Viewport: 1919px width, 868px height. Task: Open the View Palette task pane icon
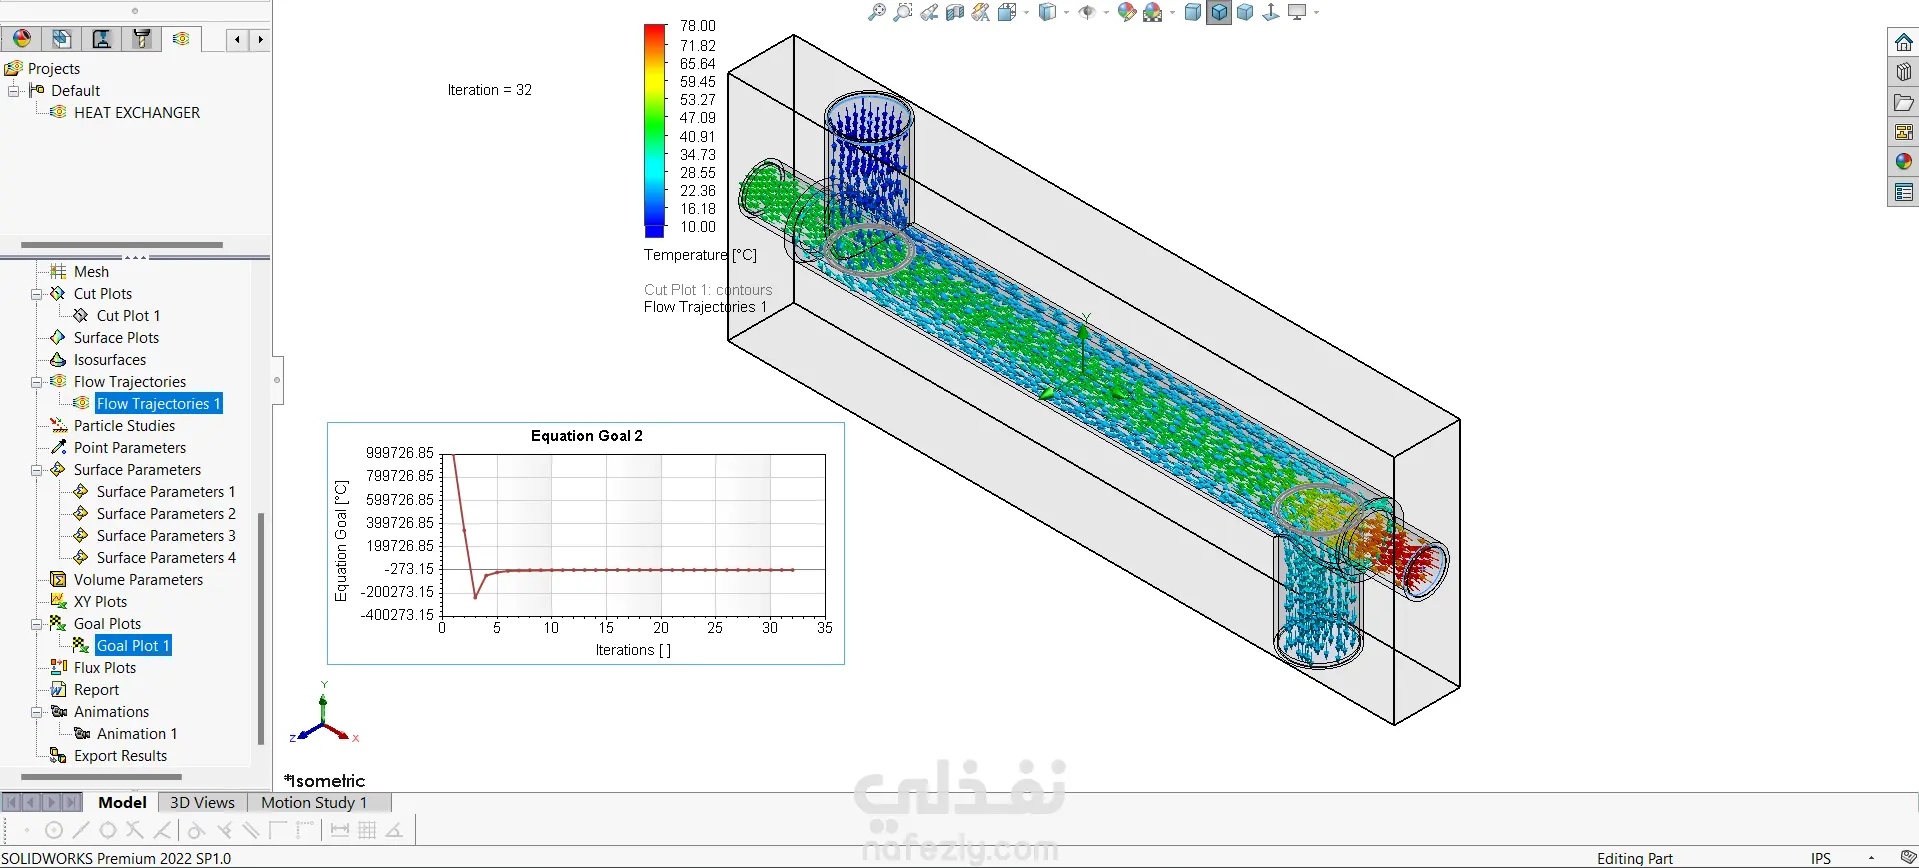tap(1904, 132)
